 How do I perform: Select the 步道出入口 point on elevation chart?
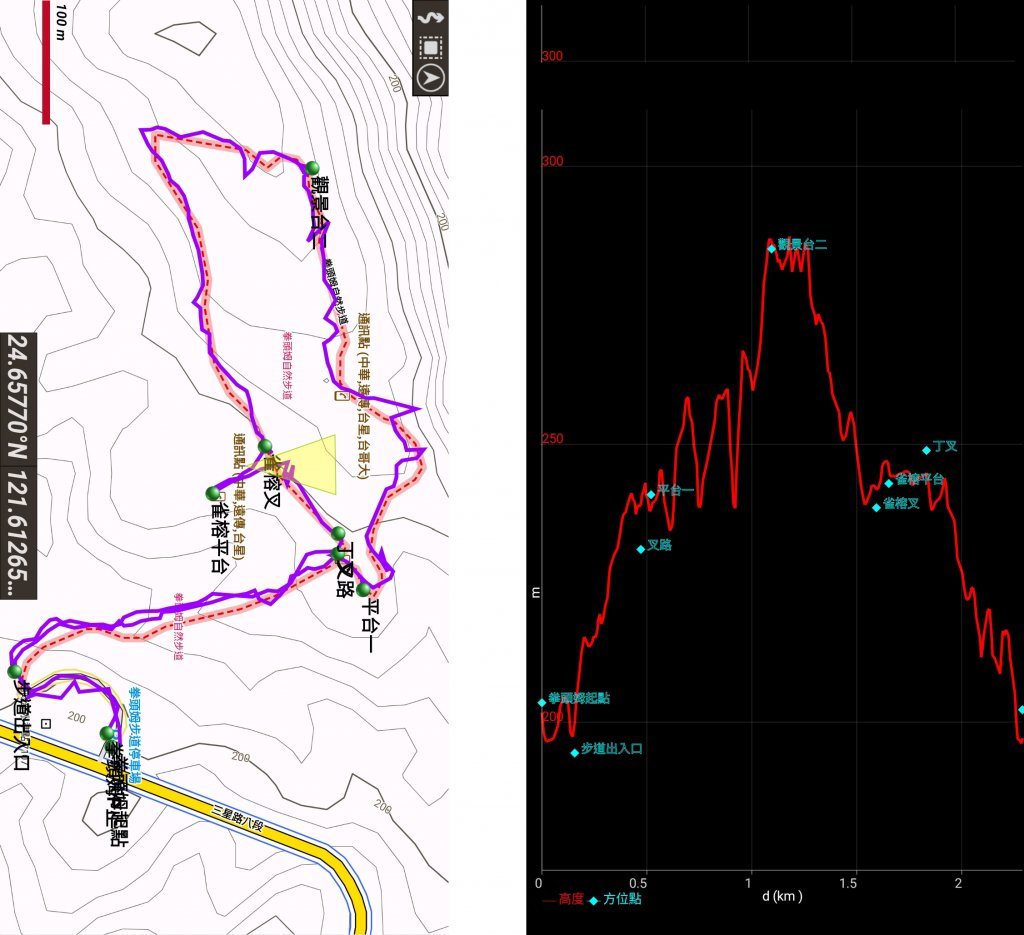point(575,752)
